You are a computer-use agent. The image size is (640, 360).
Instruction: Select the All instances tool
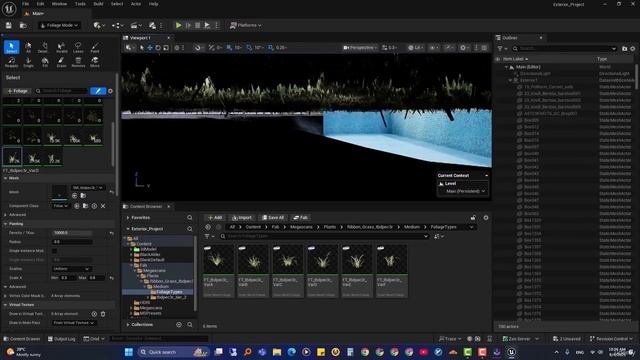pyautogui.click(x=28, y=47)
